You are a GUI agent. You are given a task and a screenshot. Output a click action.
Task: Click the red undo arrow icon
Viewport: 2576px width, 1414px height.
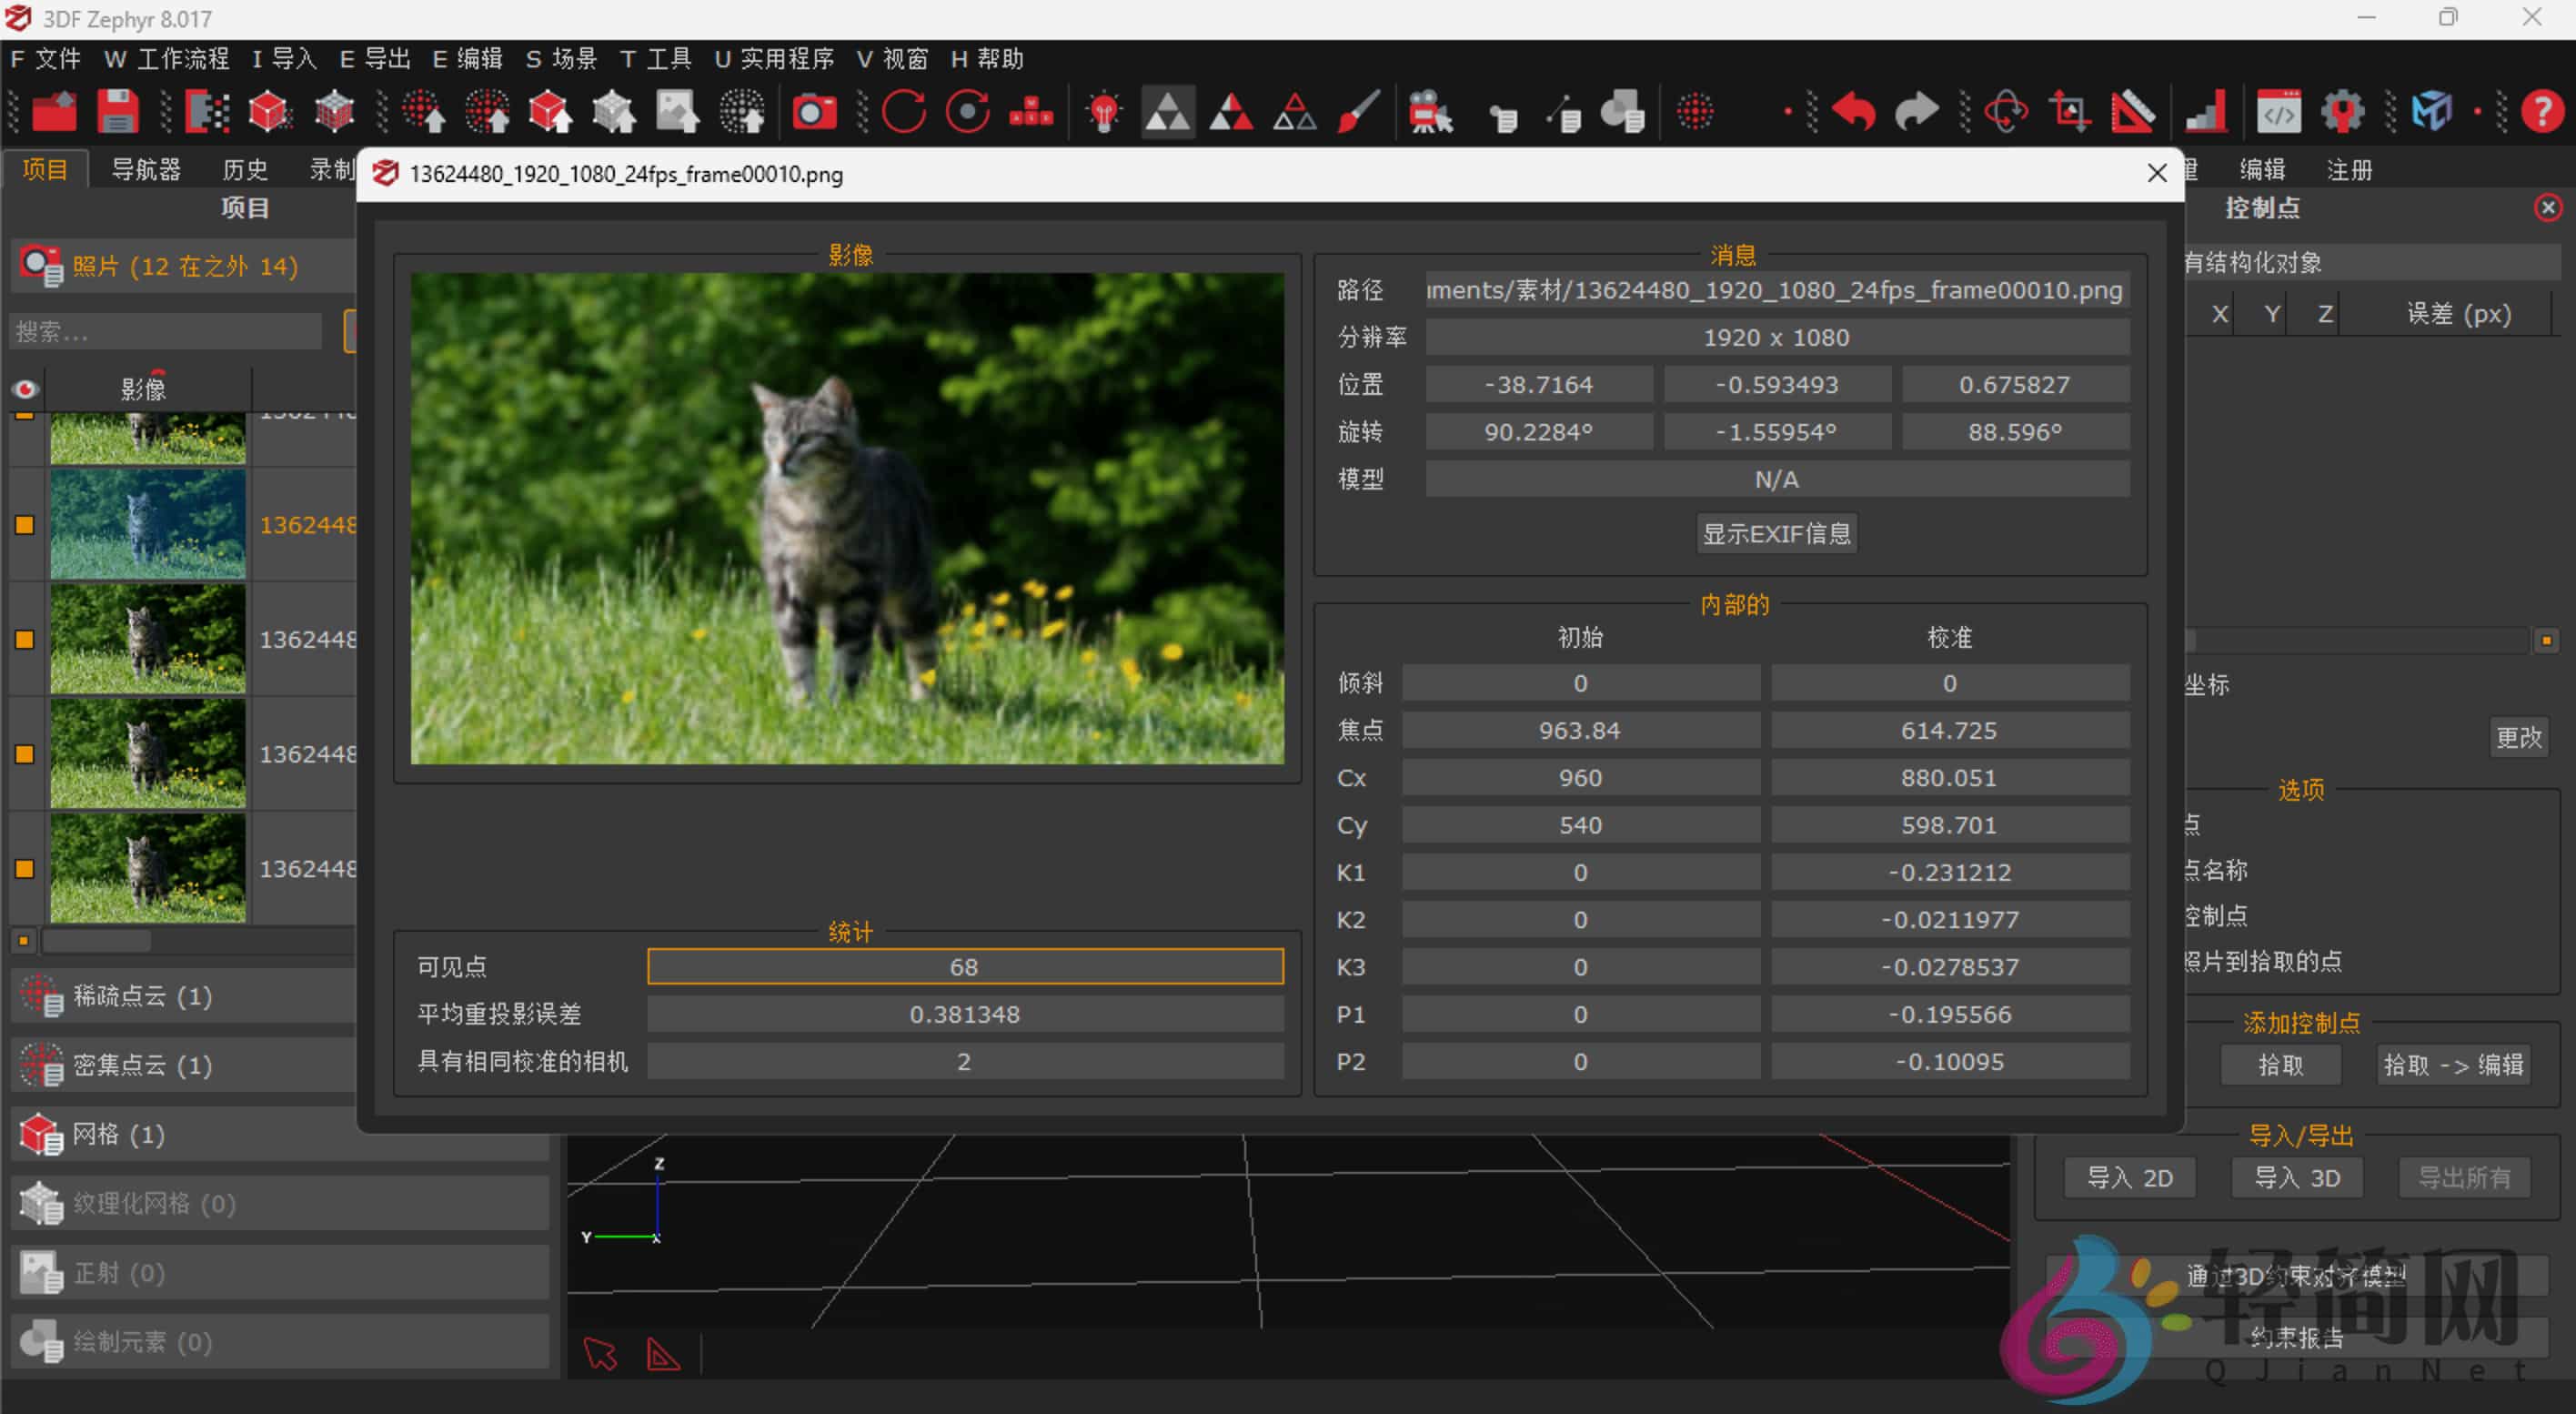(1853, 111)
